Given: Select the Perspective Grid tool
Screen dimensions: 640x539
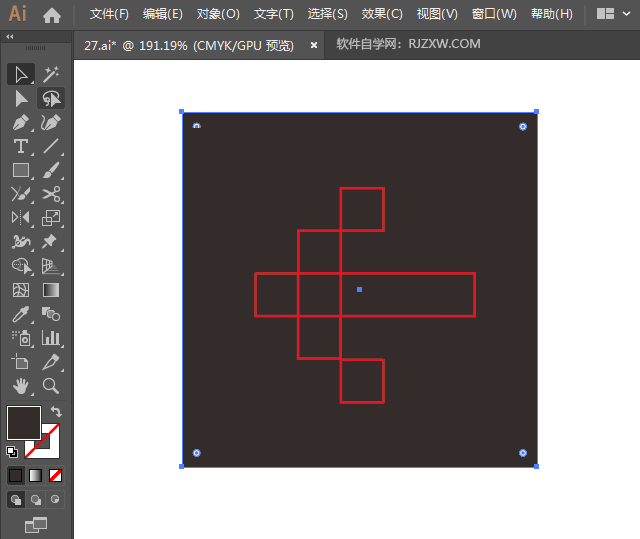Looking at the screenshot, I should (51, 266).
